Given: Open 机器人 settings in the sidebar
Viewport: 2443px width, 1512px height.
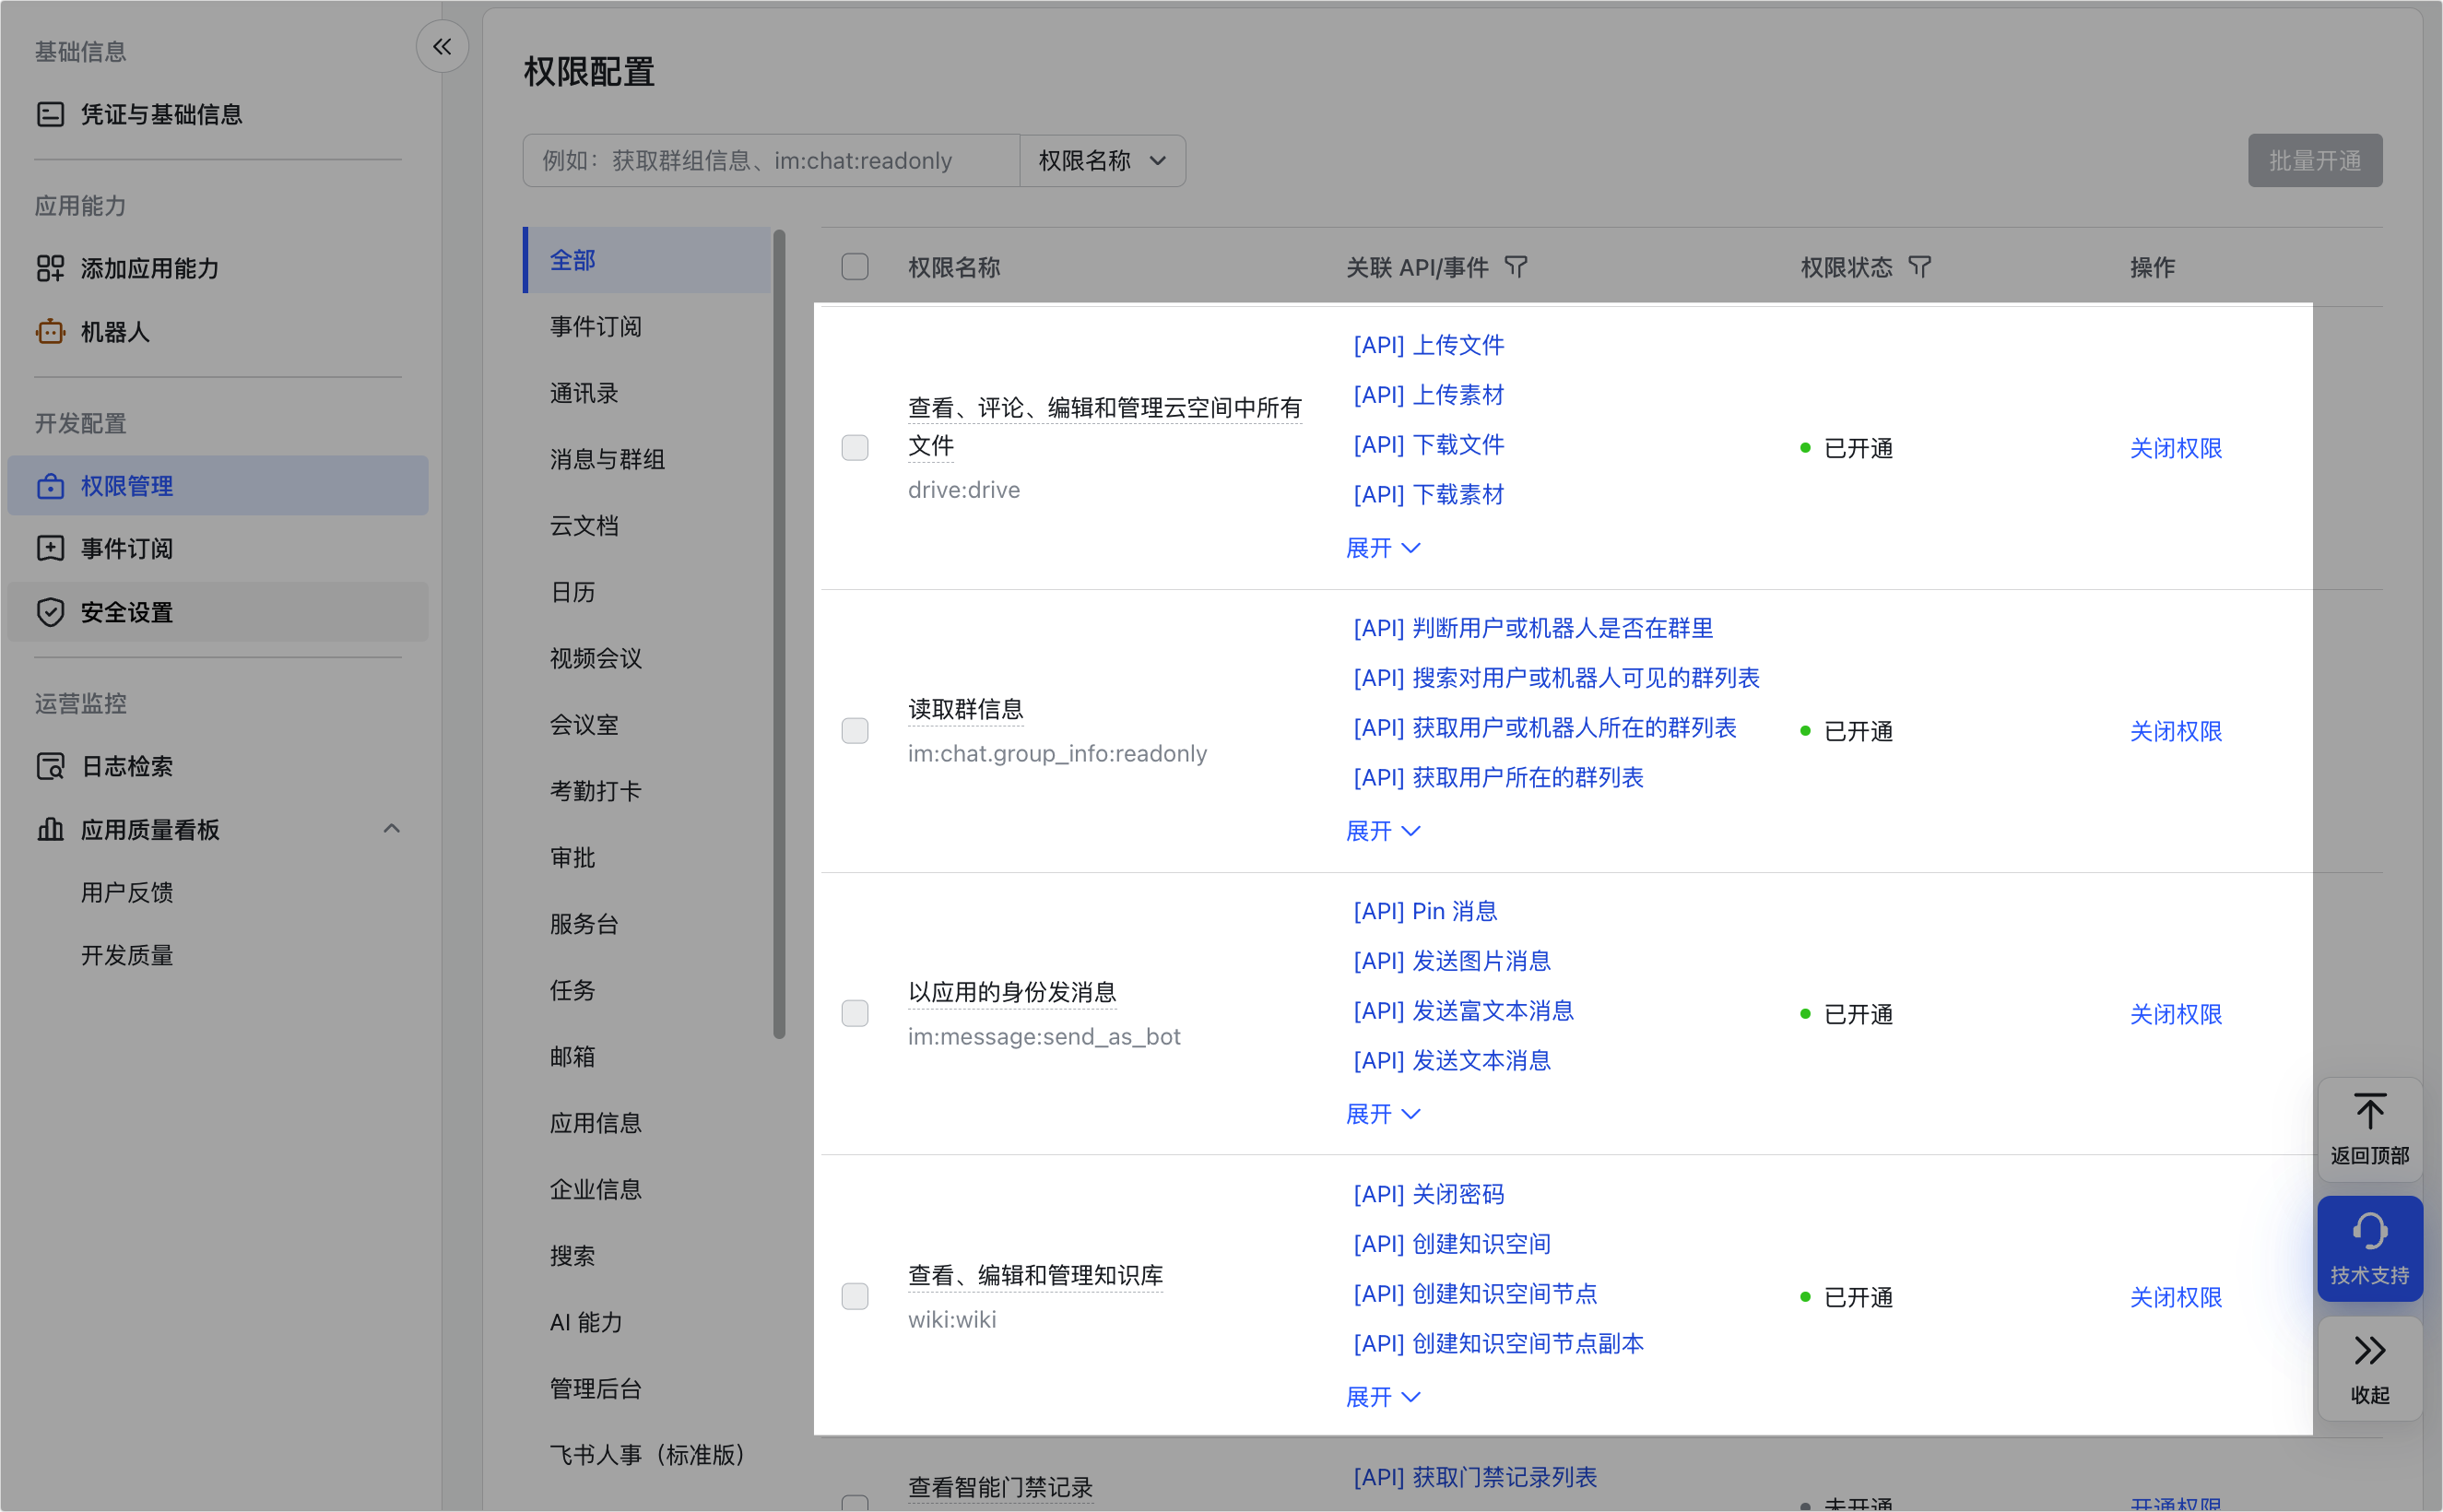Looking at the screenshot, I should [x=114, y=332].
